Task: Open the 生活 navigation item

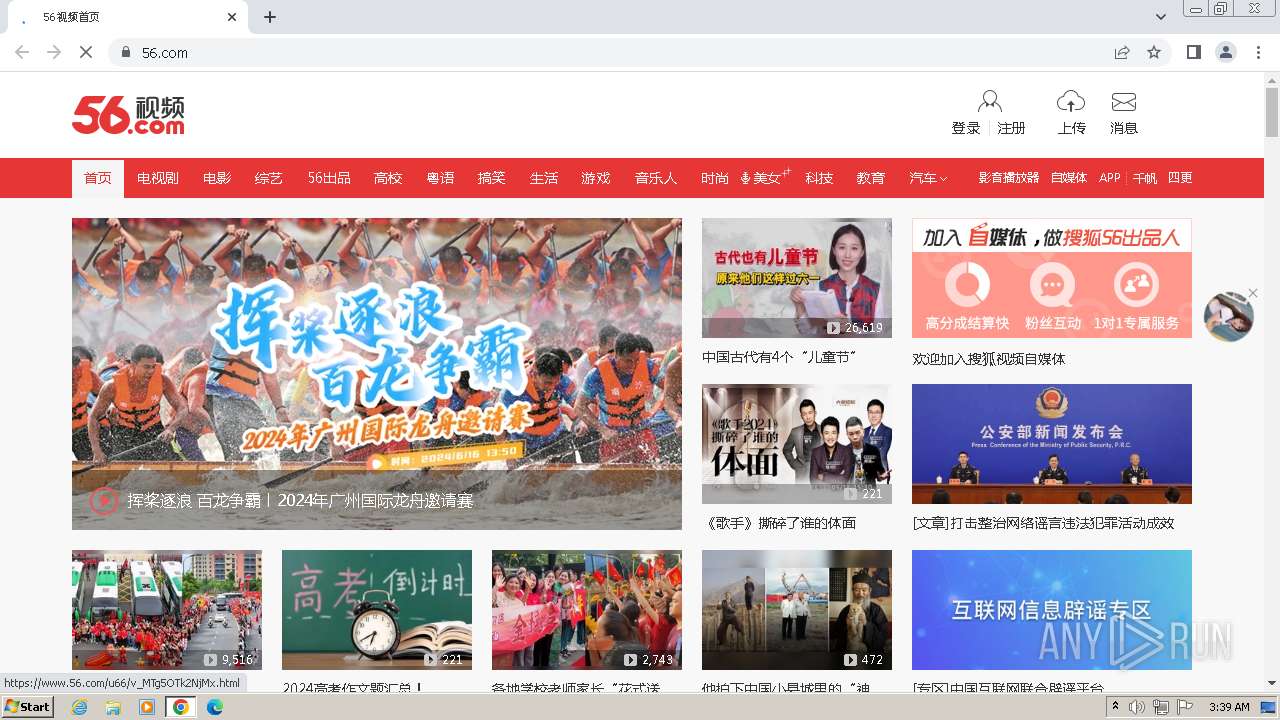Action: coord(544,178)
